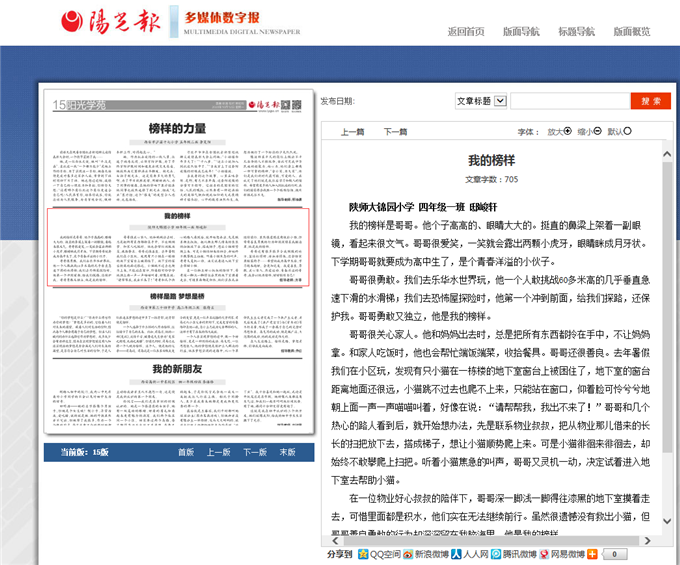Click article scrollbar down arrow

[667, 521]
